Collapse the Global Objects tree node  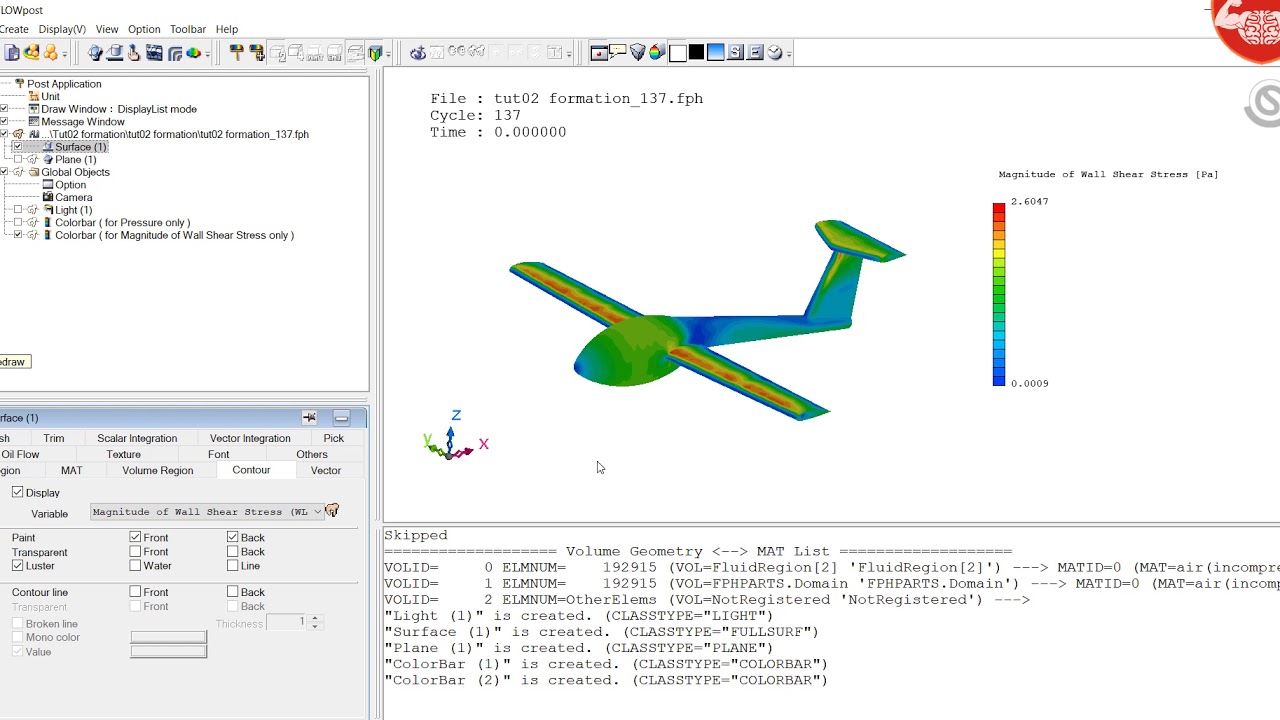[4, 172]
